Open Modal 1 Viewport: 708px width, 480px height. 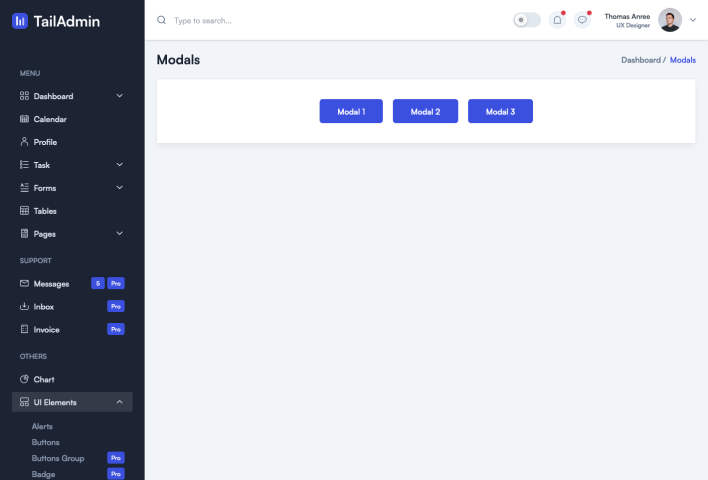coord(351,112)
